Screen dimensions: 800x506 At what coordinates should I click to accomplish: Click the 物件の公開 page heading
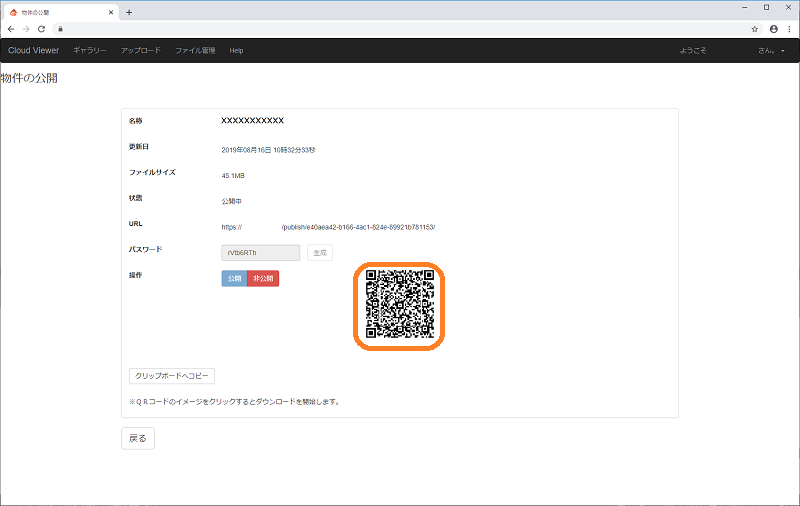29,78
